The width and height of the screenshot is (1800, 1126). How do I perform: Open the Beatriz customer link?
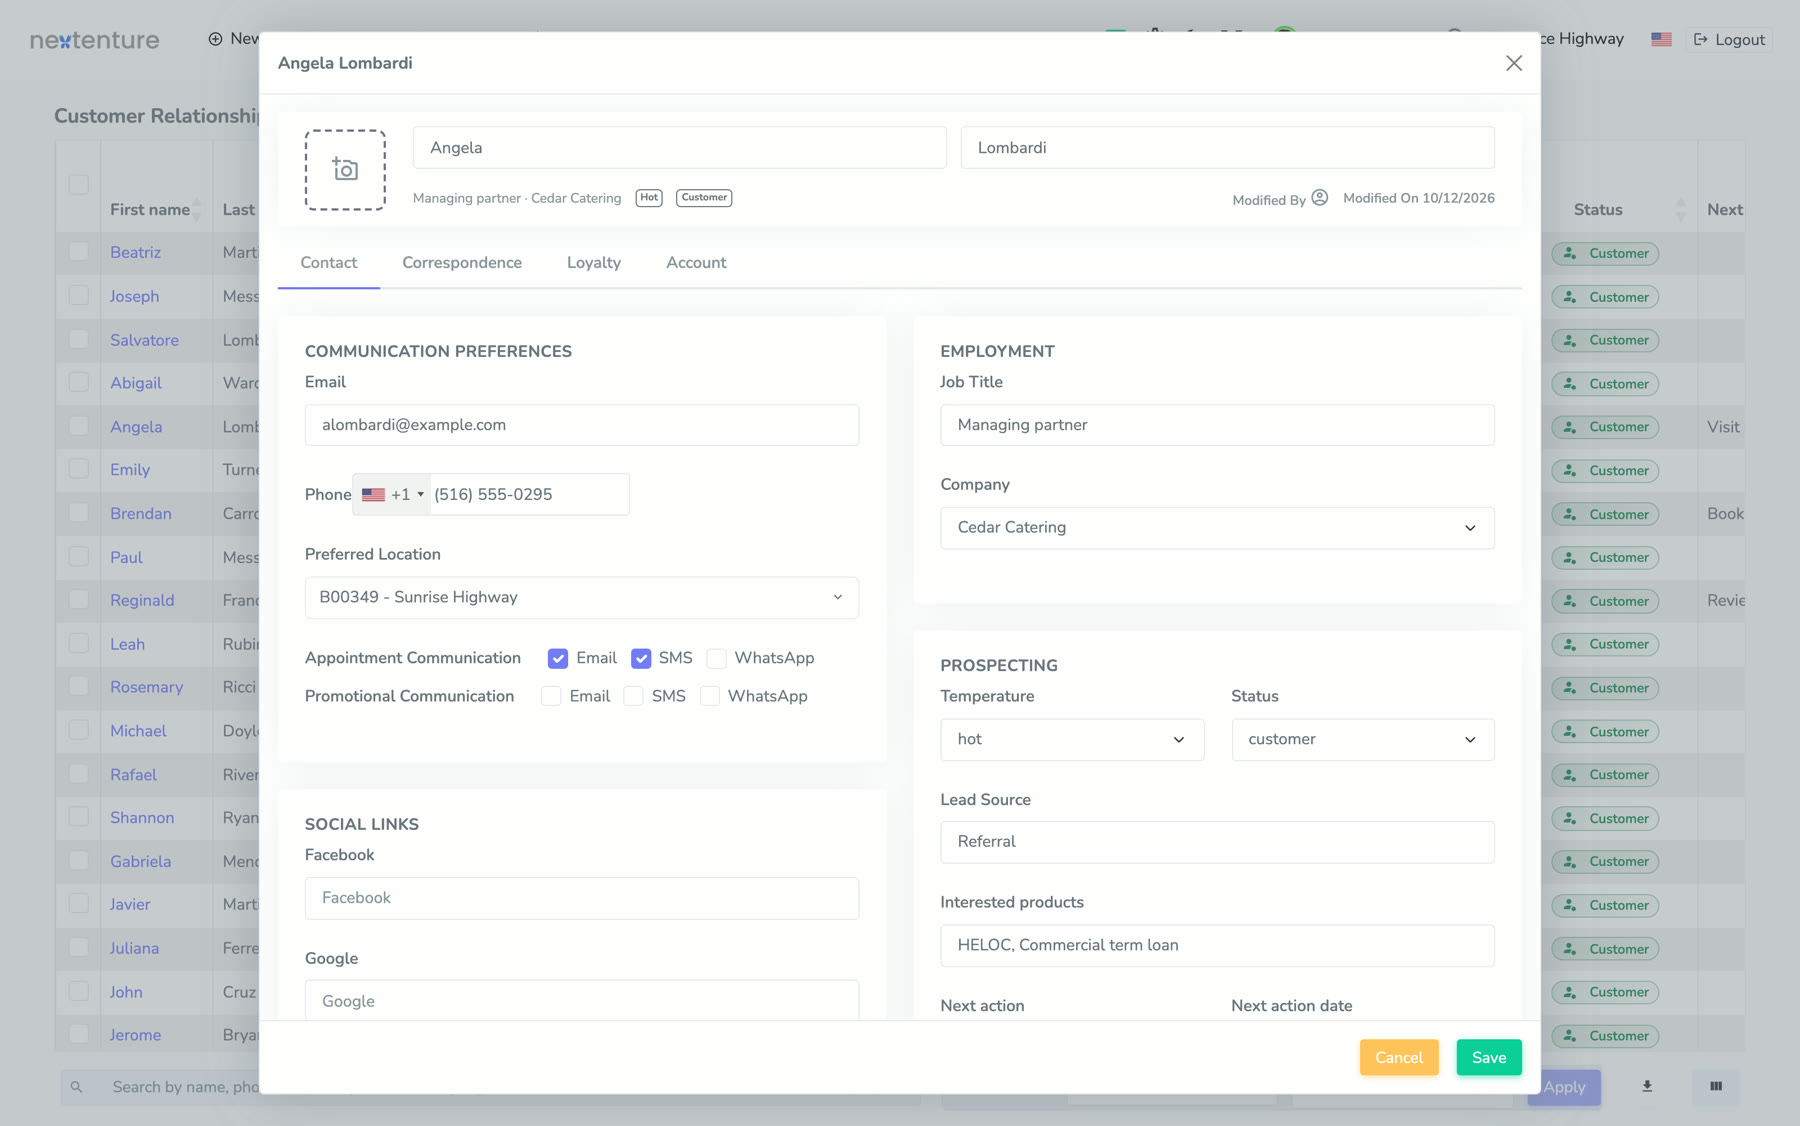135,253
